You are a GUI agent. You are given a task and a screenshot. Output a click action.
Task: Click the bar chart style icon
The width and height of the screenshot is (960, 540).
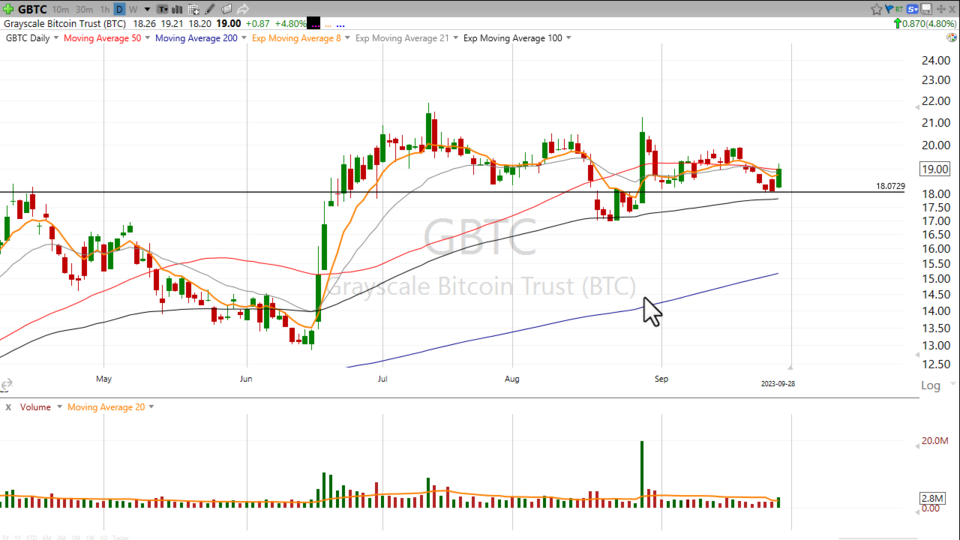pyautogui.click(x=178, y=9)
